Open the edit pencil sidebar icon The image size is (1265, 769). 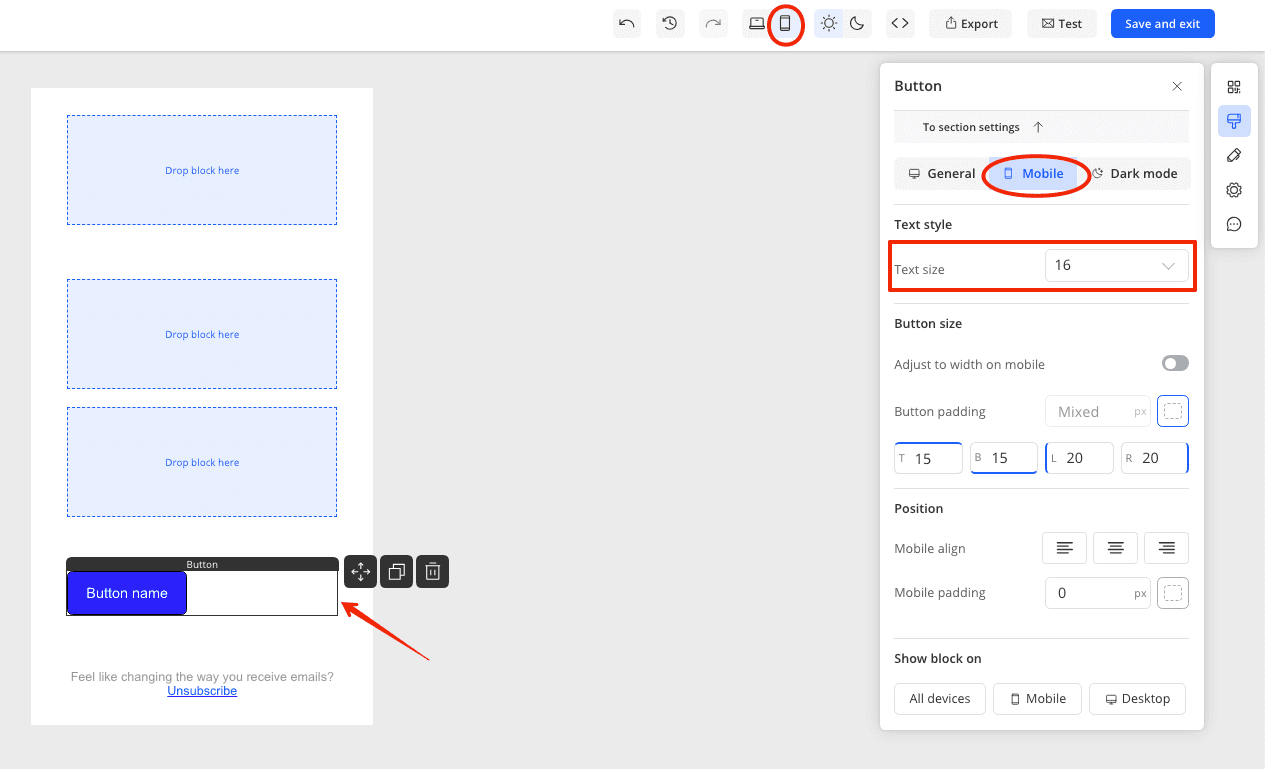pos(1234,155)
